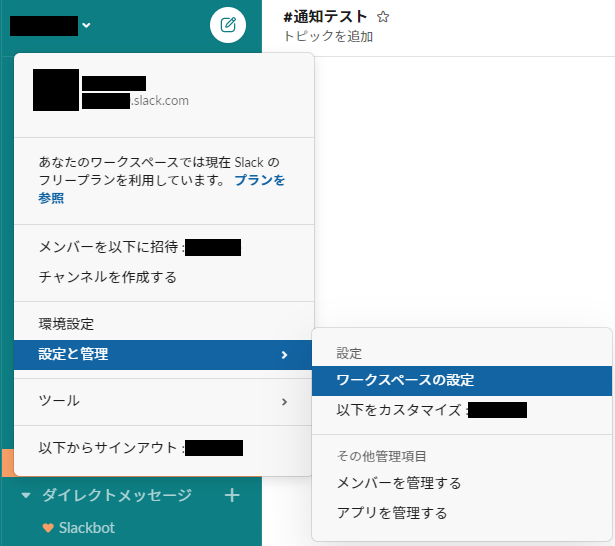Image resolution: width=615 pixels, height=546 pixels.
Task: Collapse the ダイレクトメッセージ section
Action: 26,495
